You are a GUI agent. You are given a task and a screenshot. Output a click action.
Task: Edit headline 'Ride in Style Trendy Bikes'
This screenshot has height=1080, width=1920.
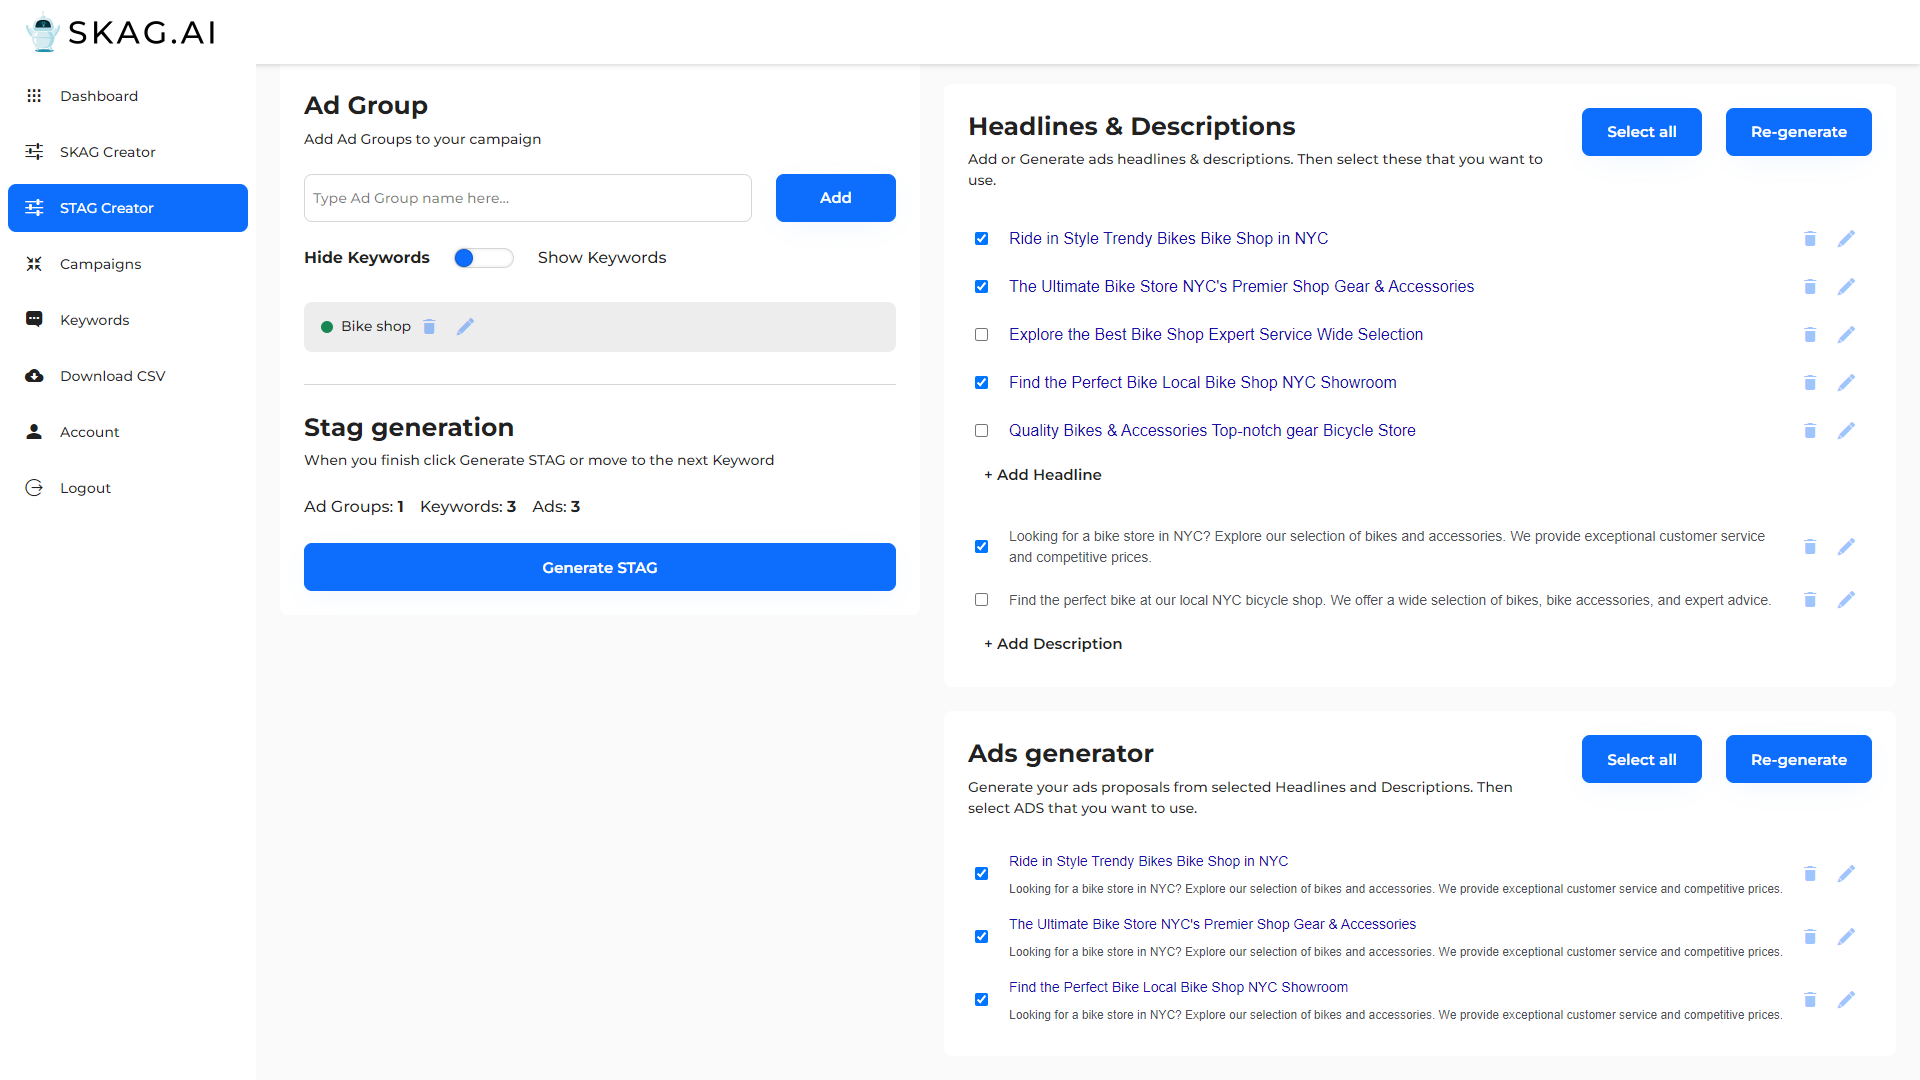[x=1846, y=239]
